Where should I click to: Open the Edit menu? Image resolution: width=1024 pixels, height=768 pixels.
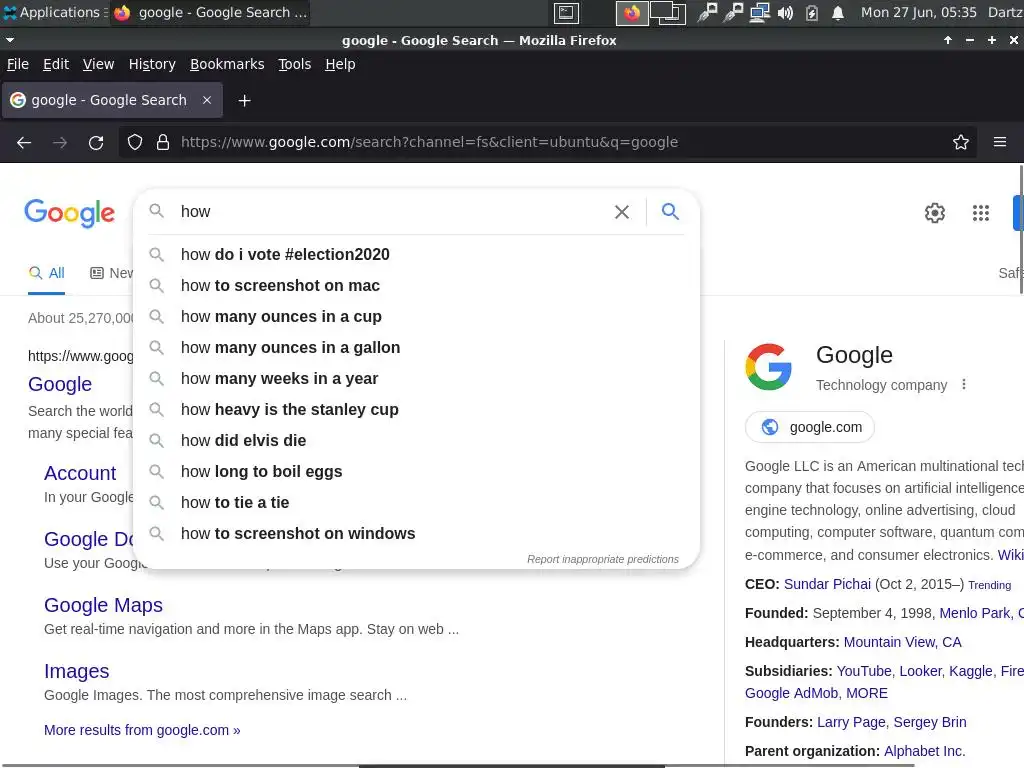coord(56,64)
